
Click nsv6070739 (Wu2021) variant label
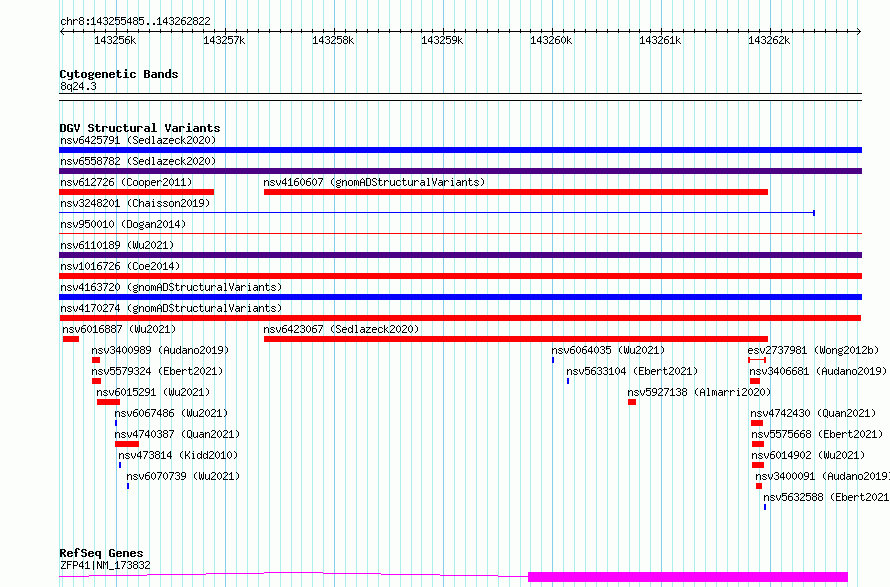pos(183,476)
